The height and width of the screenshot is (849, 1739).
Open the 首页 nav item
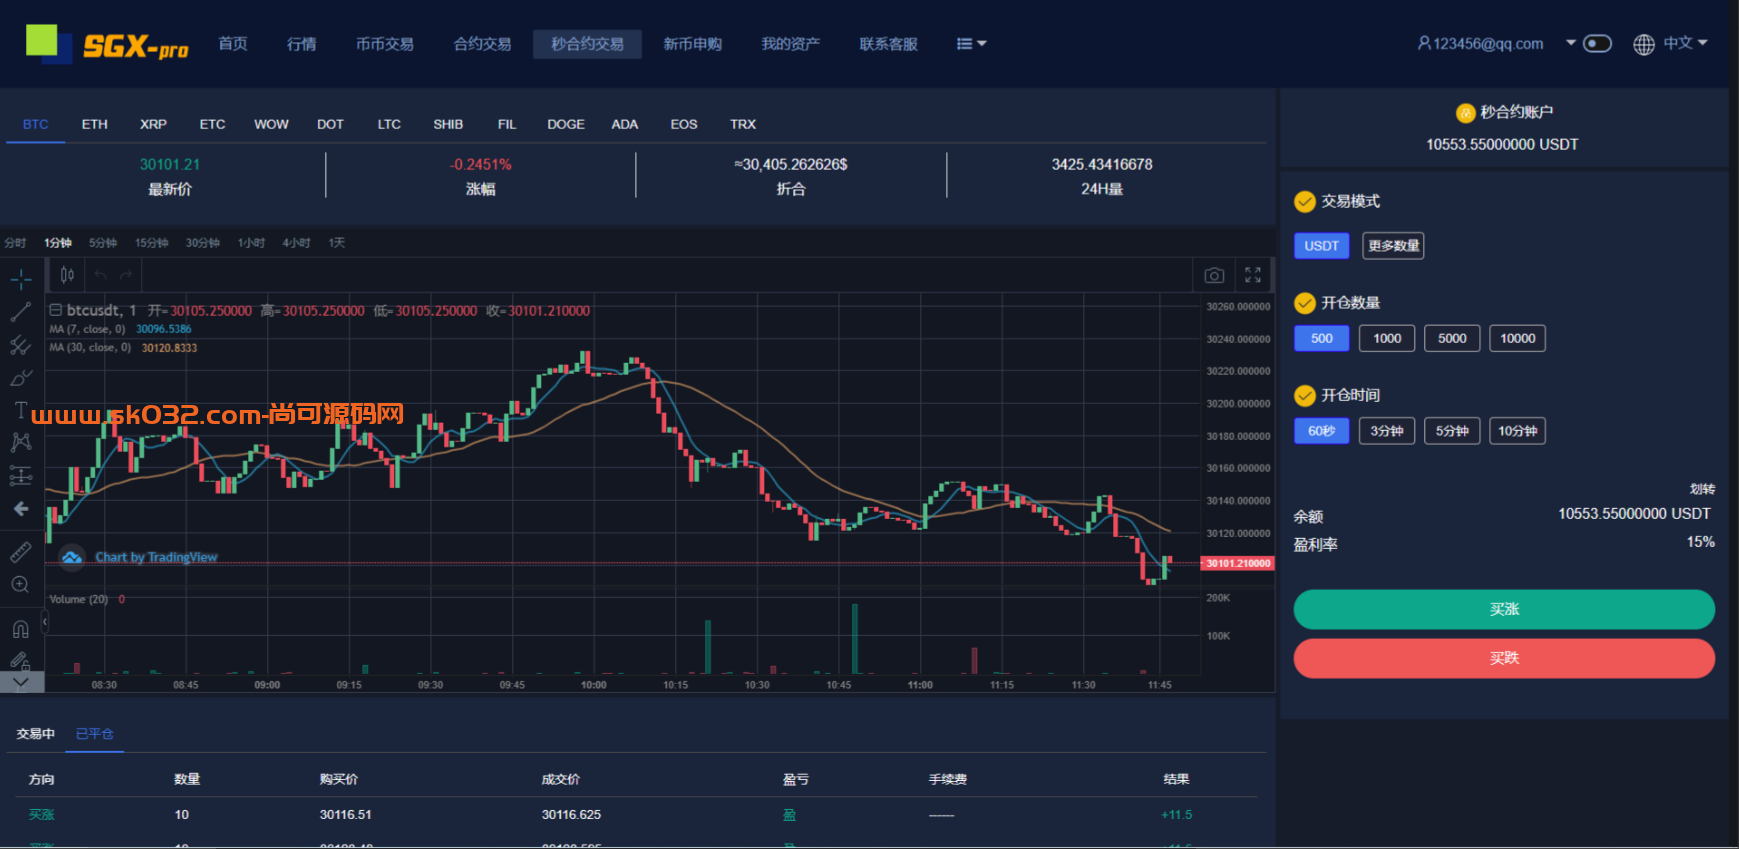(233, 44)
